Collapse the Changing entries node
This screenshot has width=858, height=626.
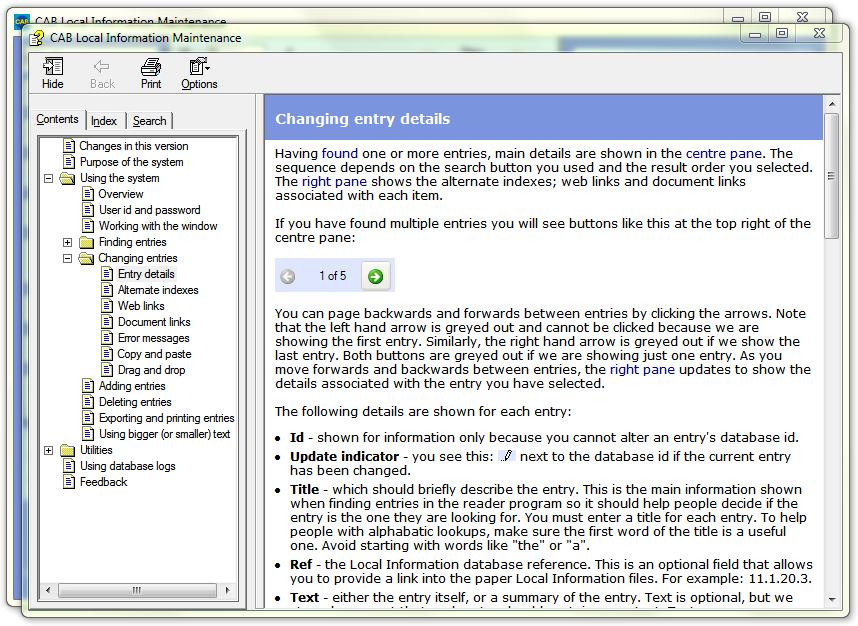click(67, 258)
